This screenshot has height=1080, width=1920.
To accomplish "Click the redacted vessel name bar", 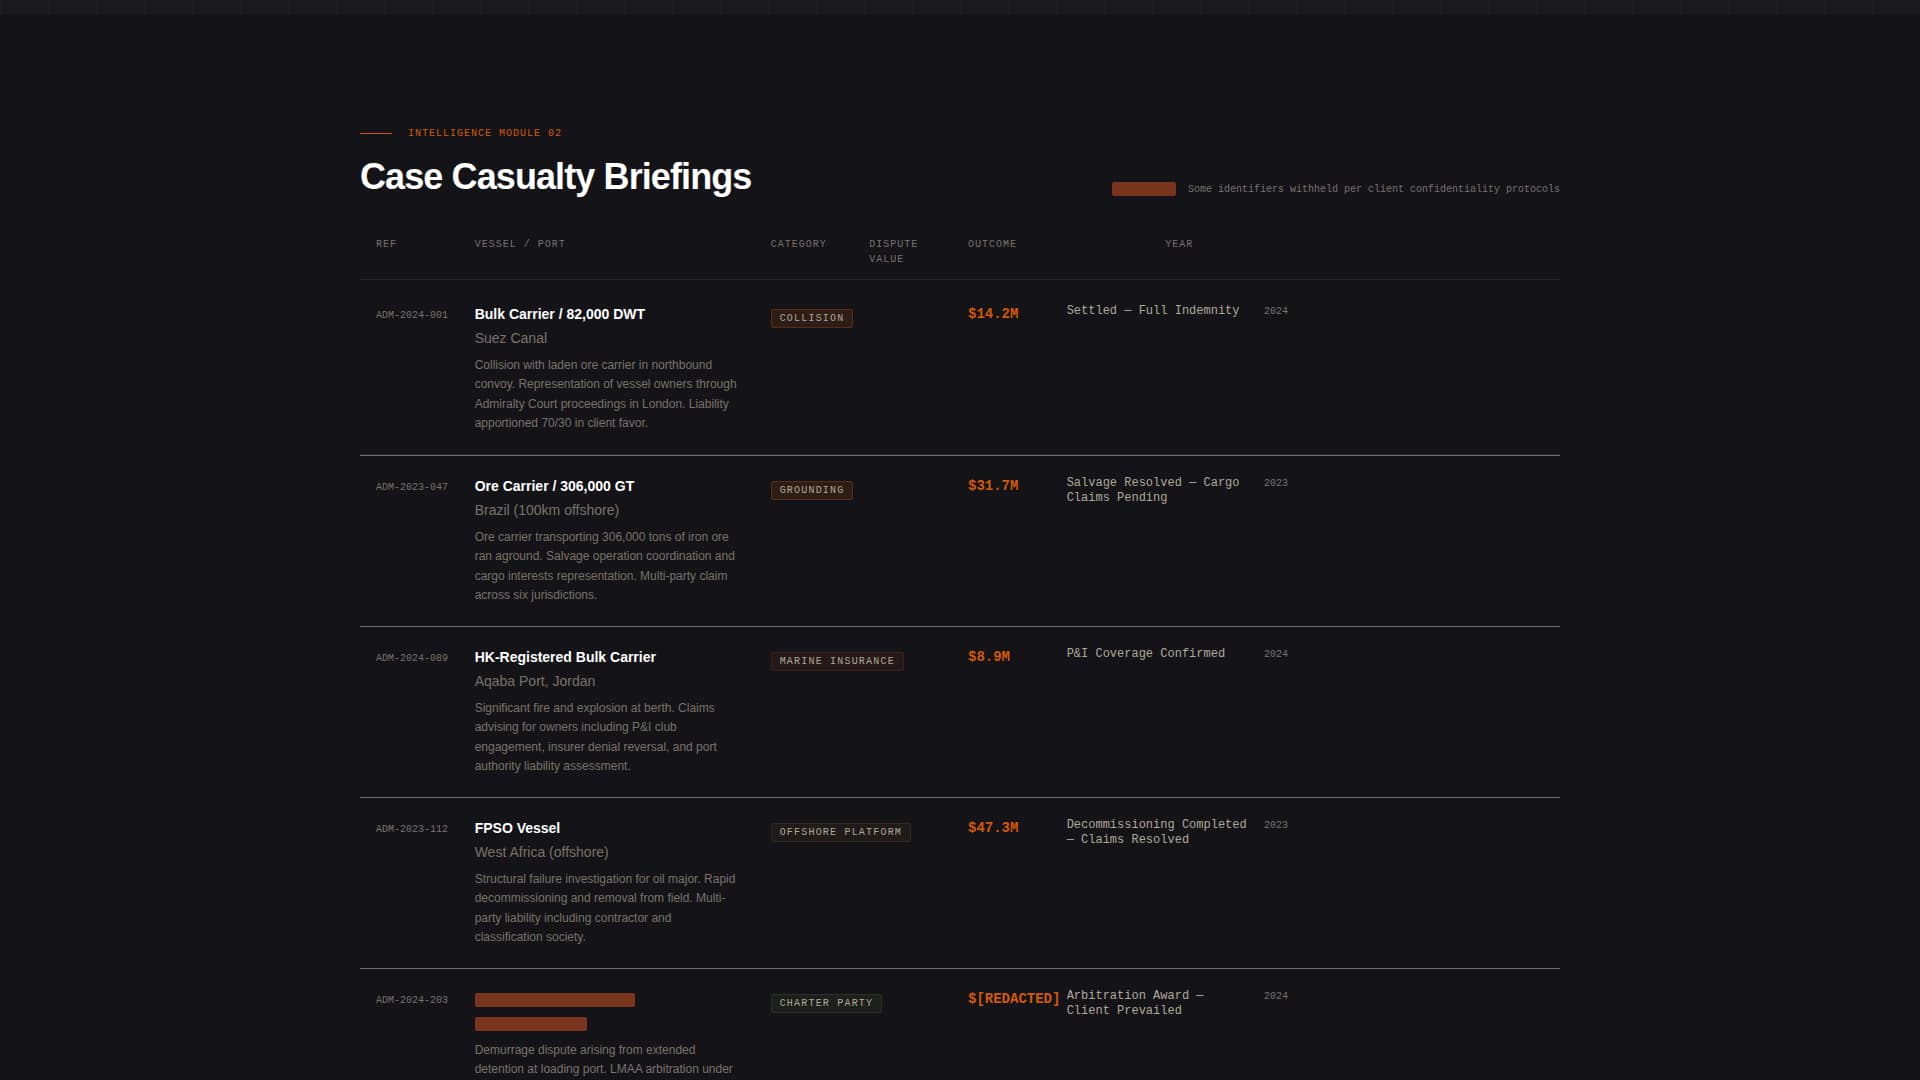I will (x=554, y=999).
